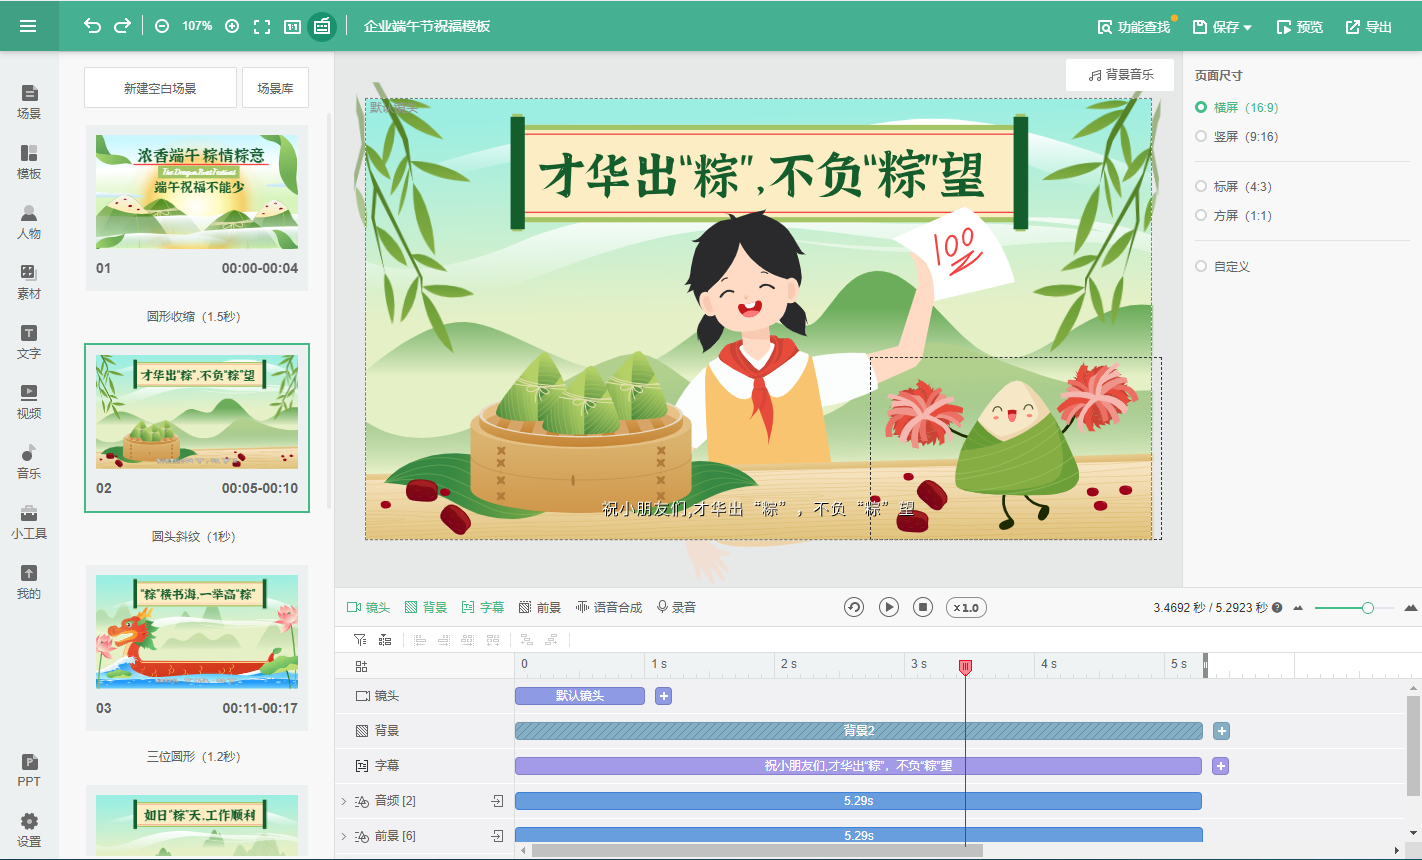Toggle the highlighted timeline panel icon in toolbar
Image resolution: width=1422 pixels, height=860 pixels.
click(x=322, y=26)
